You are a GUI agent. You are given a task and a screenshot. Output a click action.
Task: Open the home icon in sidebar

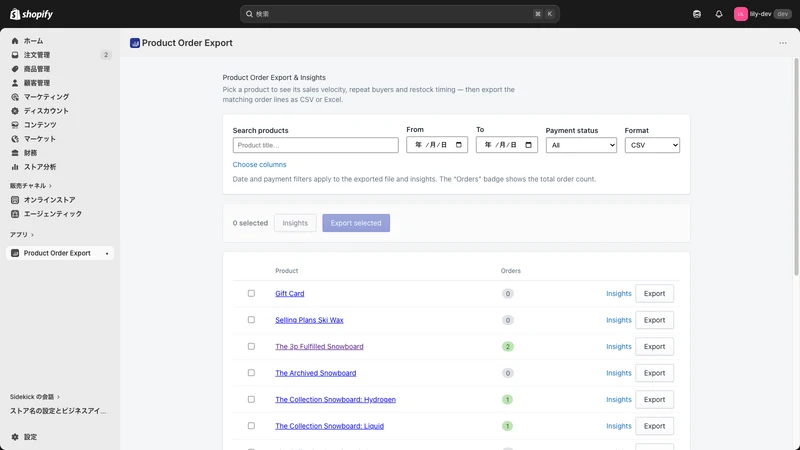(15, 41)
